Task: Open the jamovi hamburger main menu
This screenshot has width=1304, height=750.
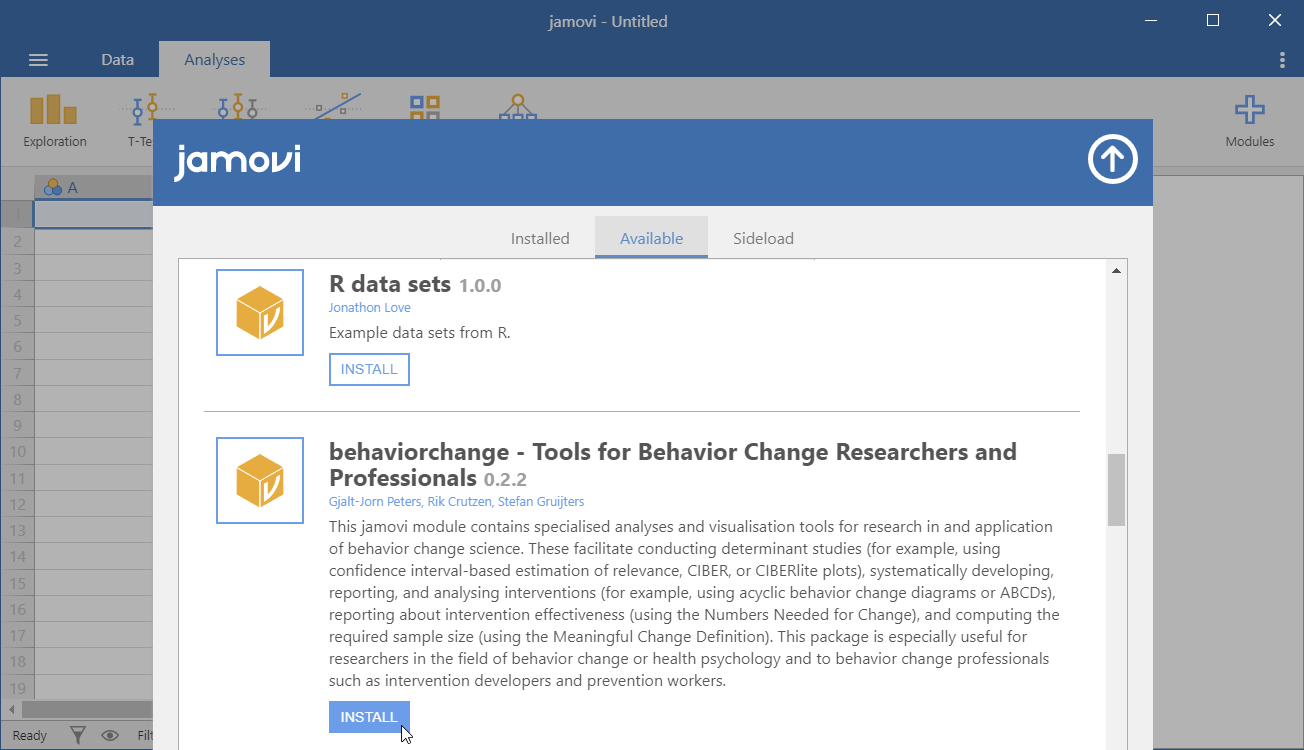Action: pyautogui.click(x=38, y=60)
